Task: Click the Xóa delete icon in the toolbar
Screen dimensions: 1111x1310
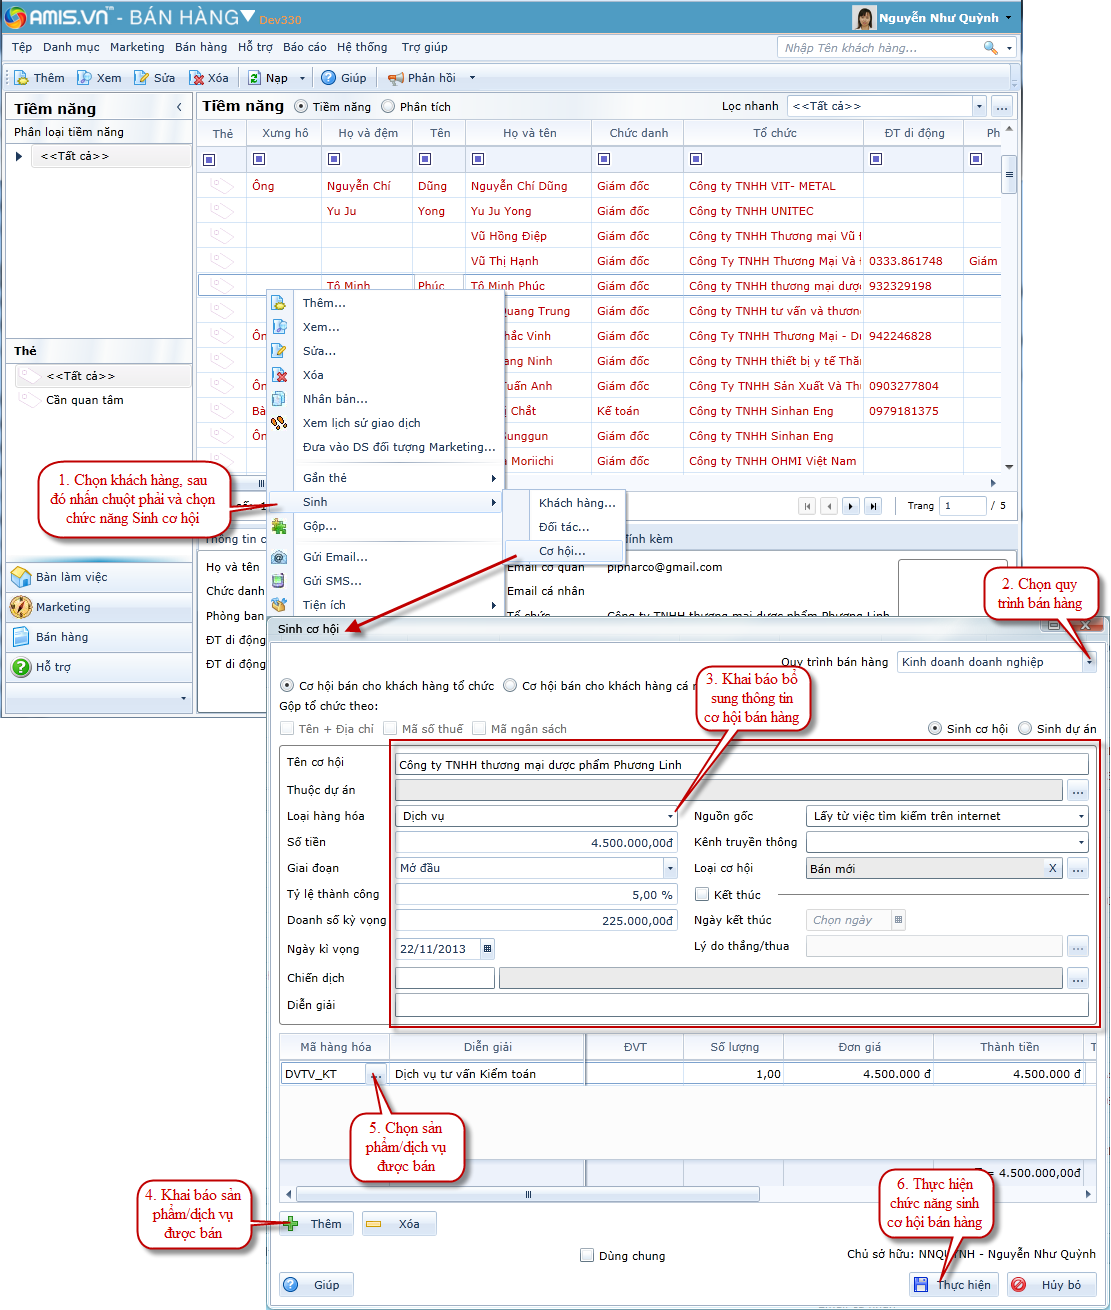Action: click(197, 78)
